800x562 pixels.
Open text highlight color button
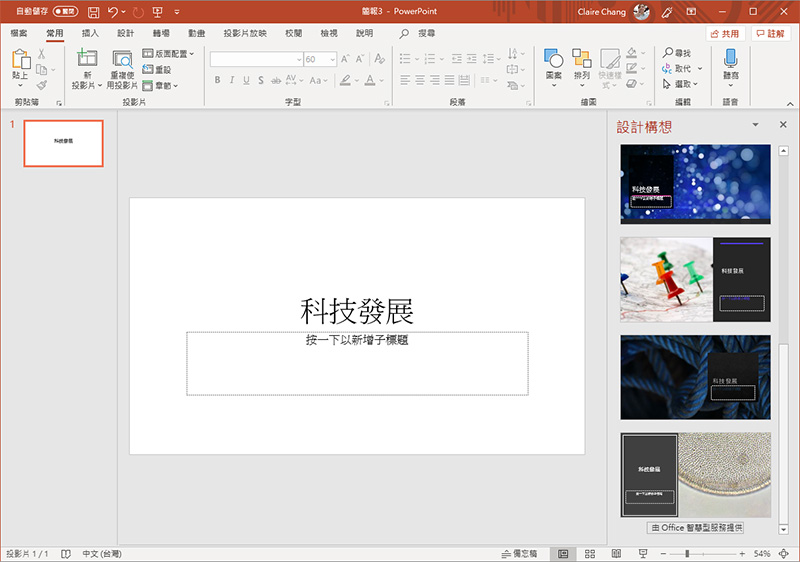pos(345,80)
